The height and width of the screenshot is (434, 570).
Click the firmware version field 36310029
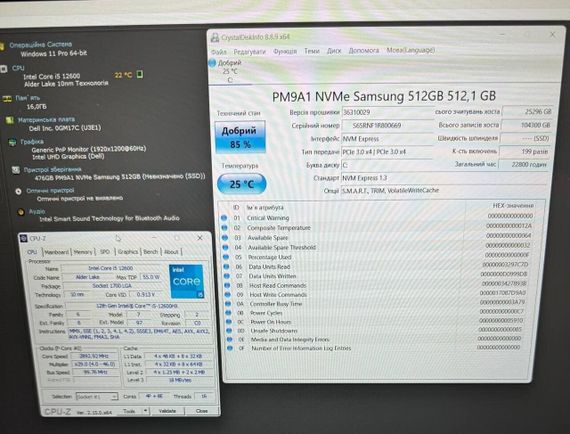tap(387, 112)
